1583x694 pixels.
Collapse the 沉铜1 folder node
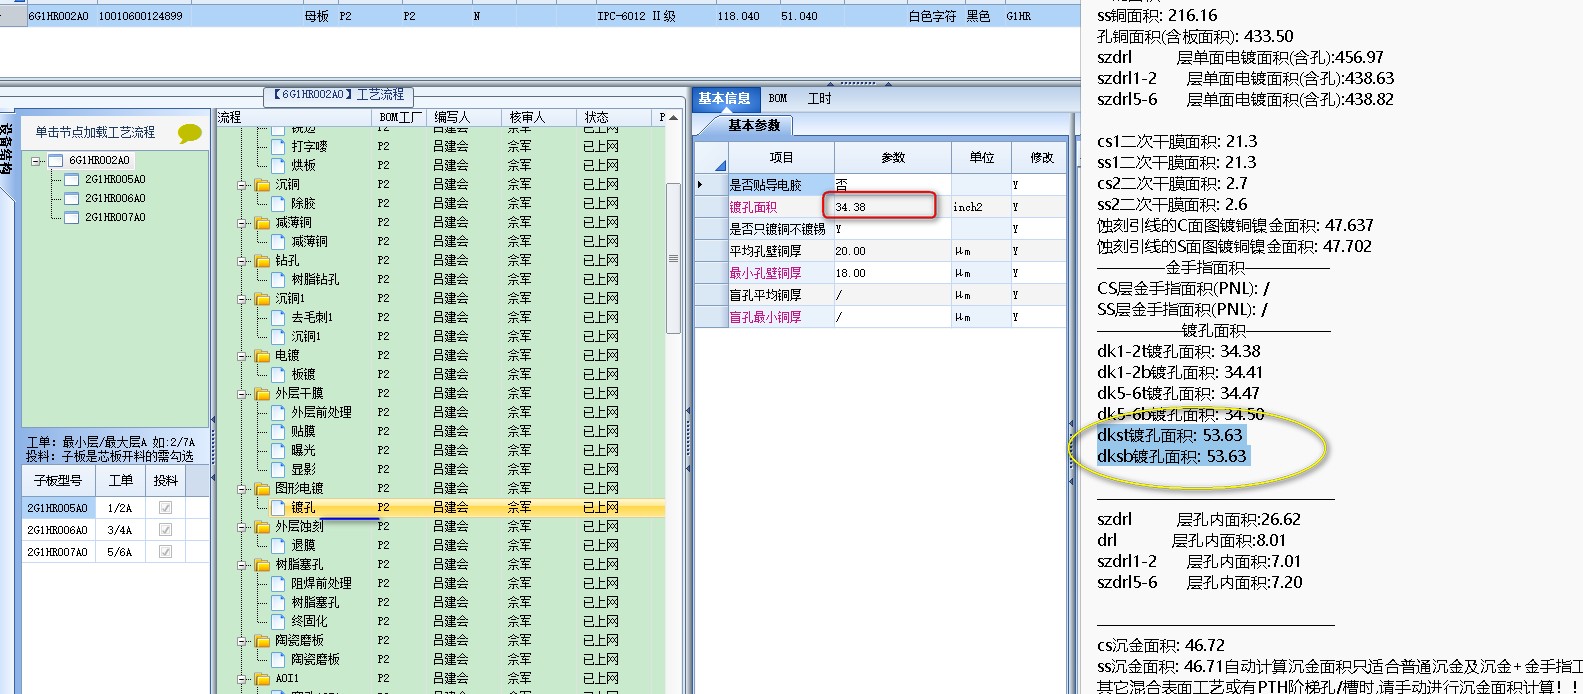[x=242, y=298]
